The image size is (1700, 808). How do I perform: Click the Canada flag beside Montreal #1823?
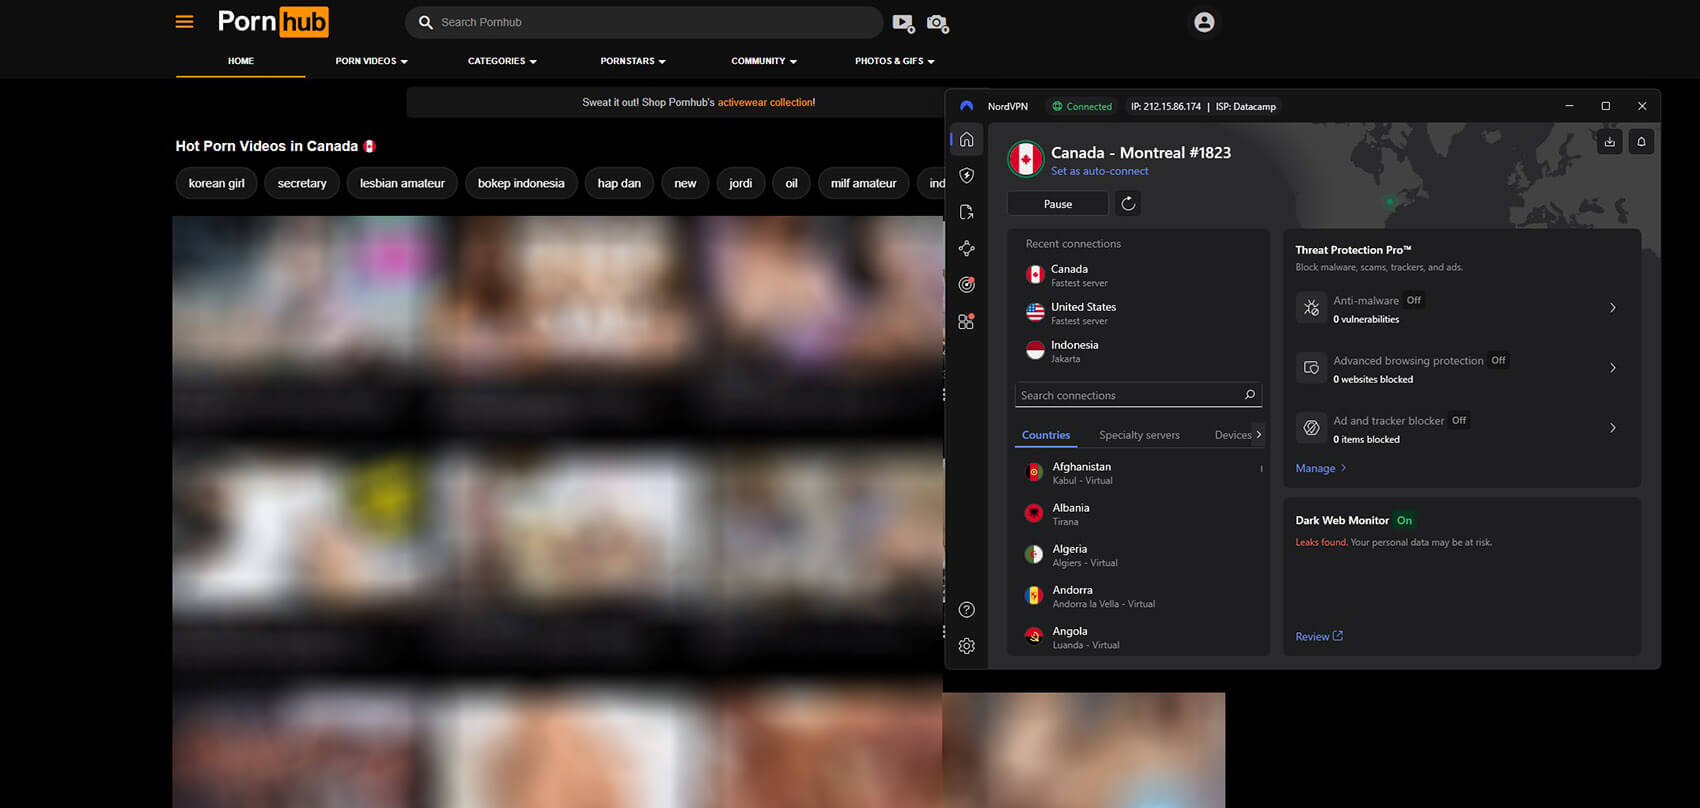(x=1026, y=159)
